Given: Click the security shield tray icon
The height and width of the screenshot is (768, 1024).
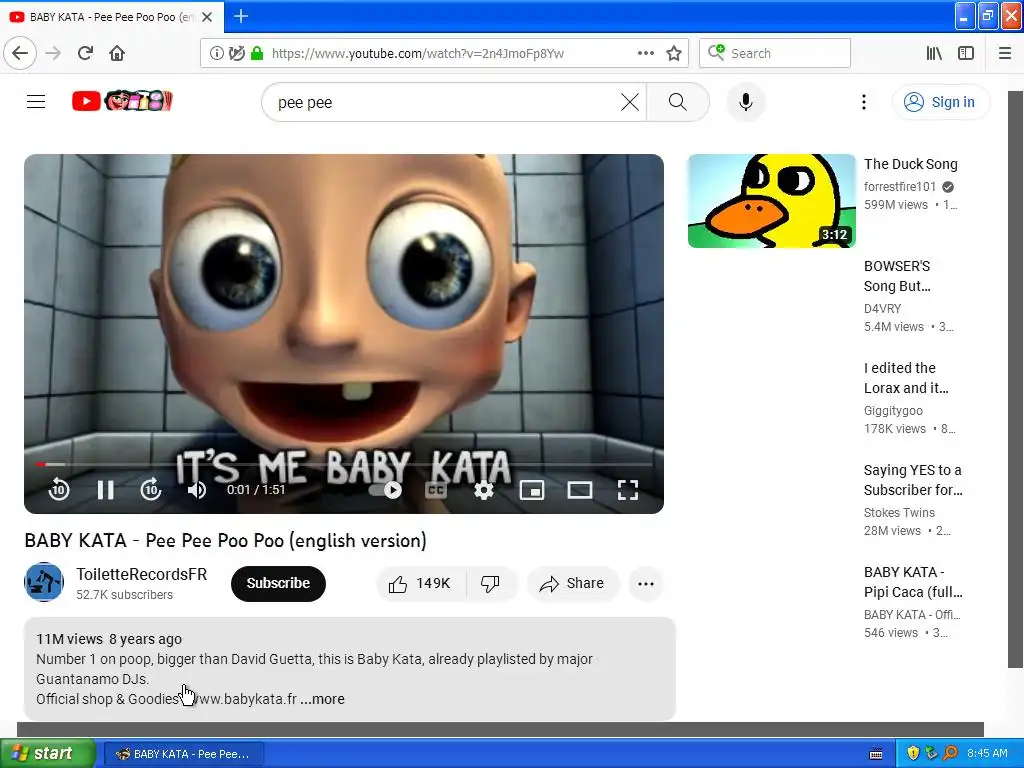Looking at the screenshot, I should [x=913, y=753].
